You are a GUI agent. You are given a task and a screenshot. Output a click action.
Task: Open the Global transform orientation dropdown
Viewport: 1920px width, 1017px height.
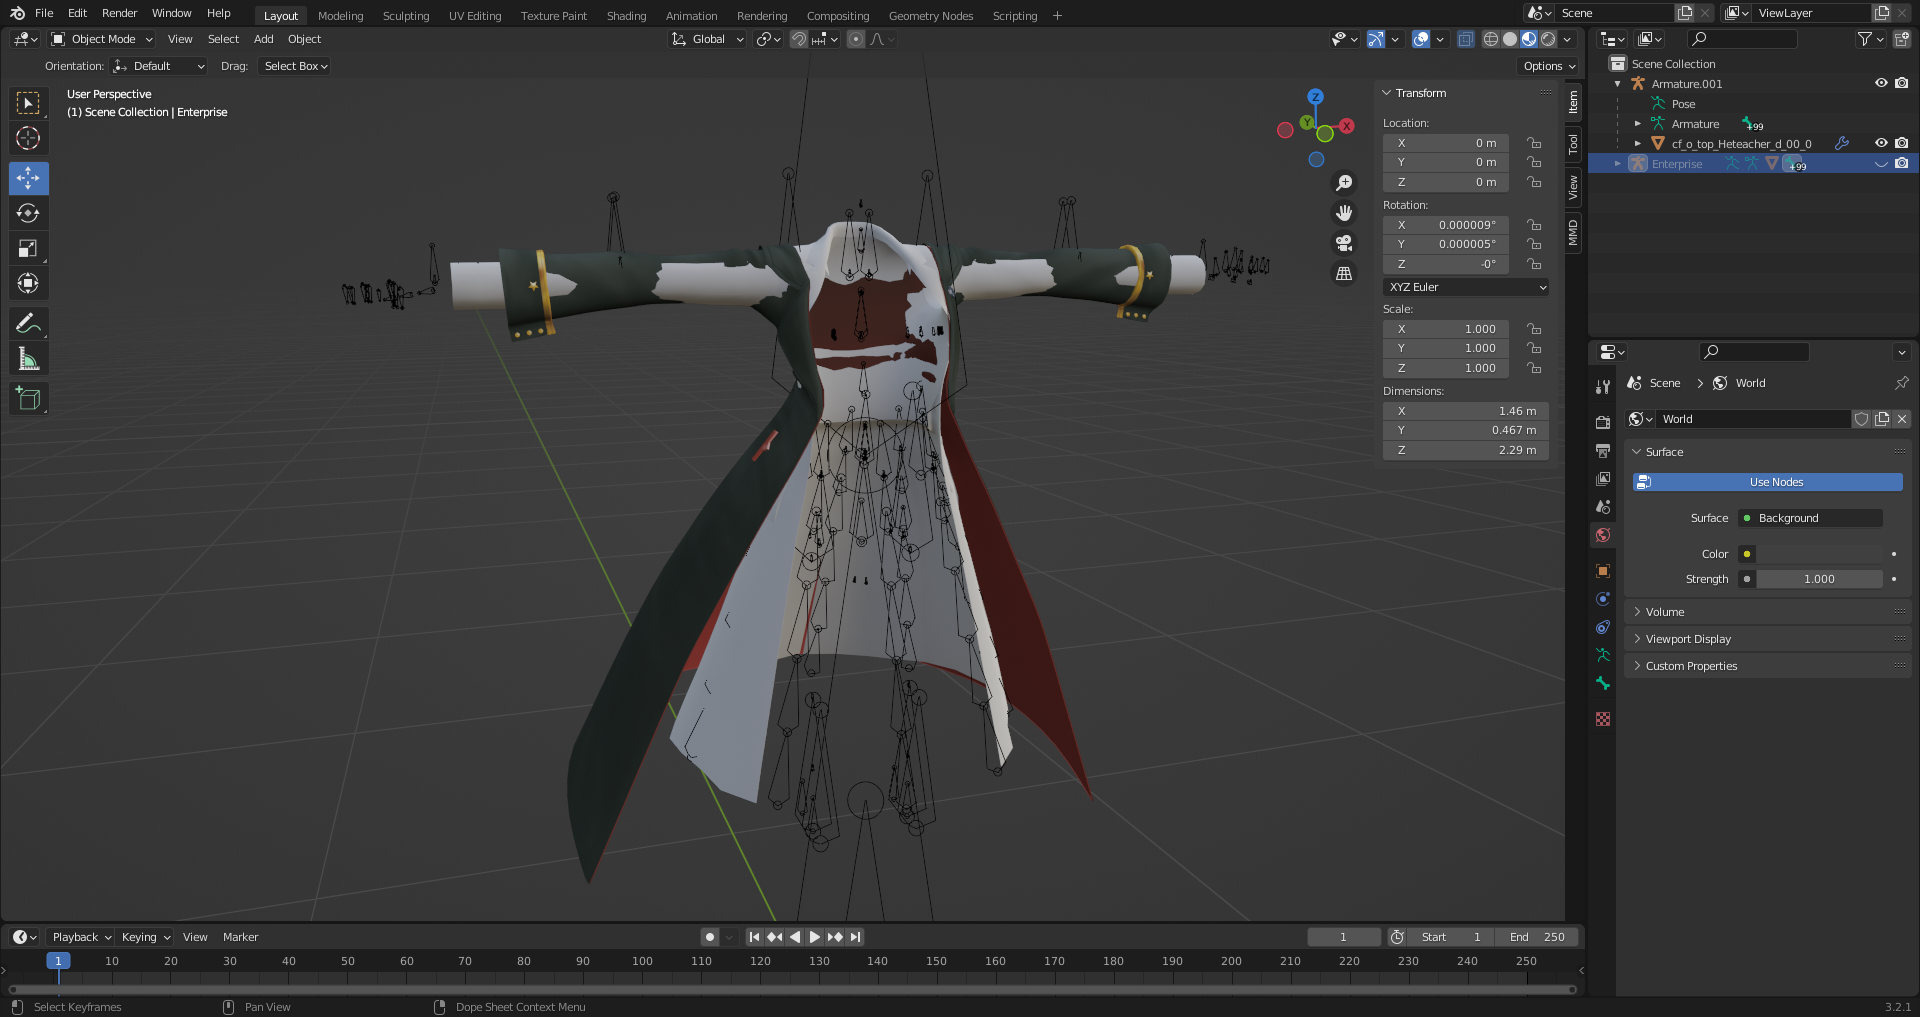tap(708, 39)
